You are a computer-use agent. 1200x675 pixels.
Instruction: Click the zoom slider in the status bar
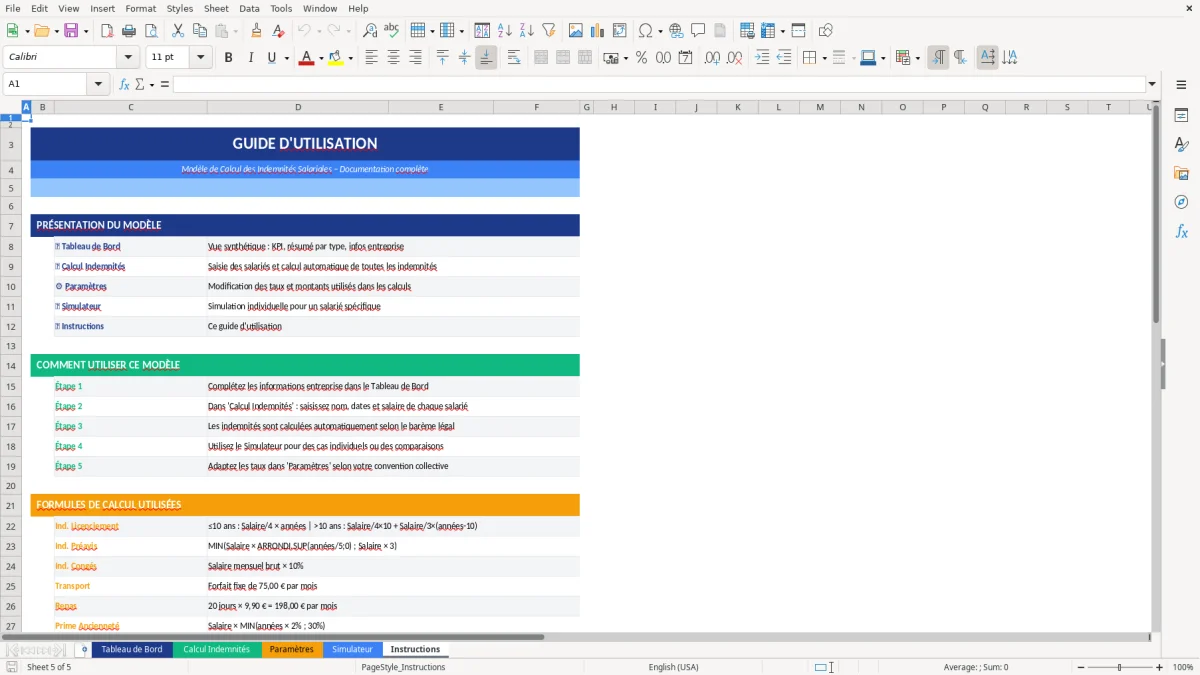tap(1117, 667)
